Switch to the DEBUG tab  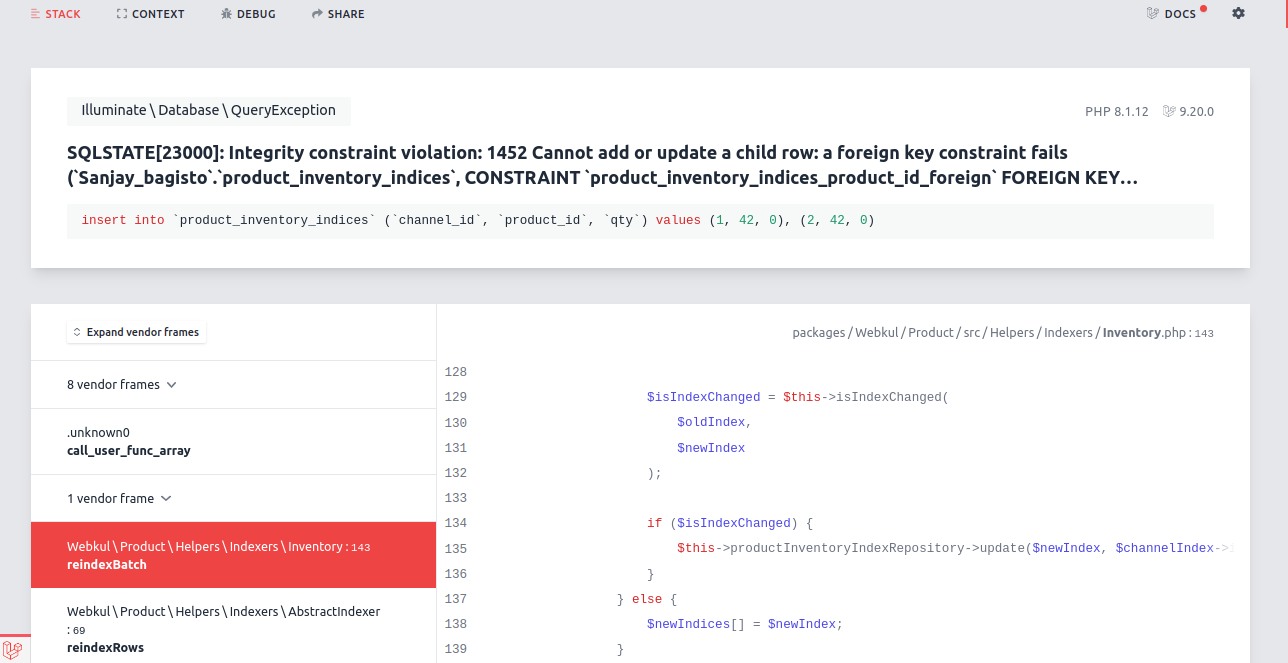(248, 13)
